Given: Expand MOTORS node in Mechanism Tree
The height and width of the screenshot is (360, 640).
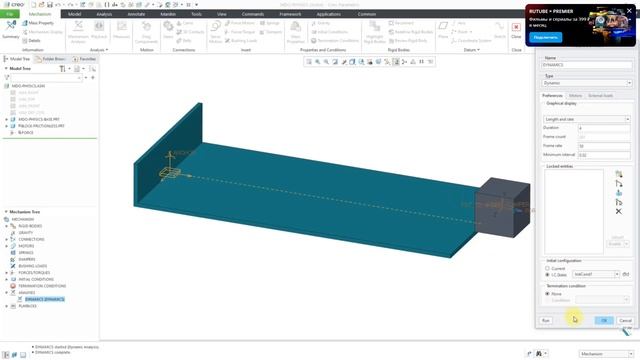Looking at the screenshot, I should (6, 246).
